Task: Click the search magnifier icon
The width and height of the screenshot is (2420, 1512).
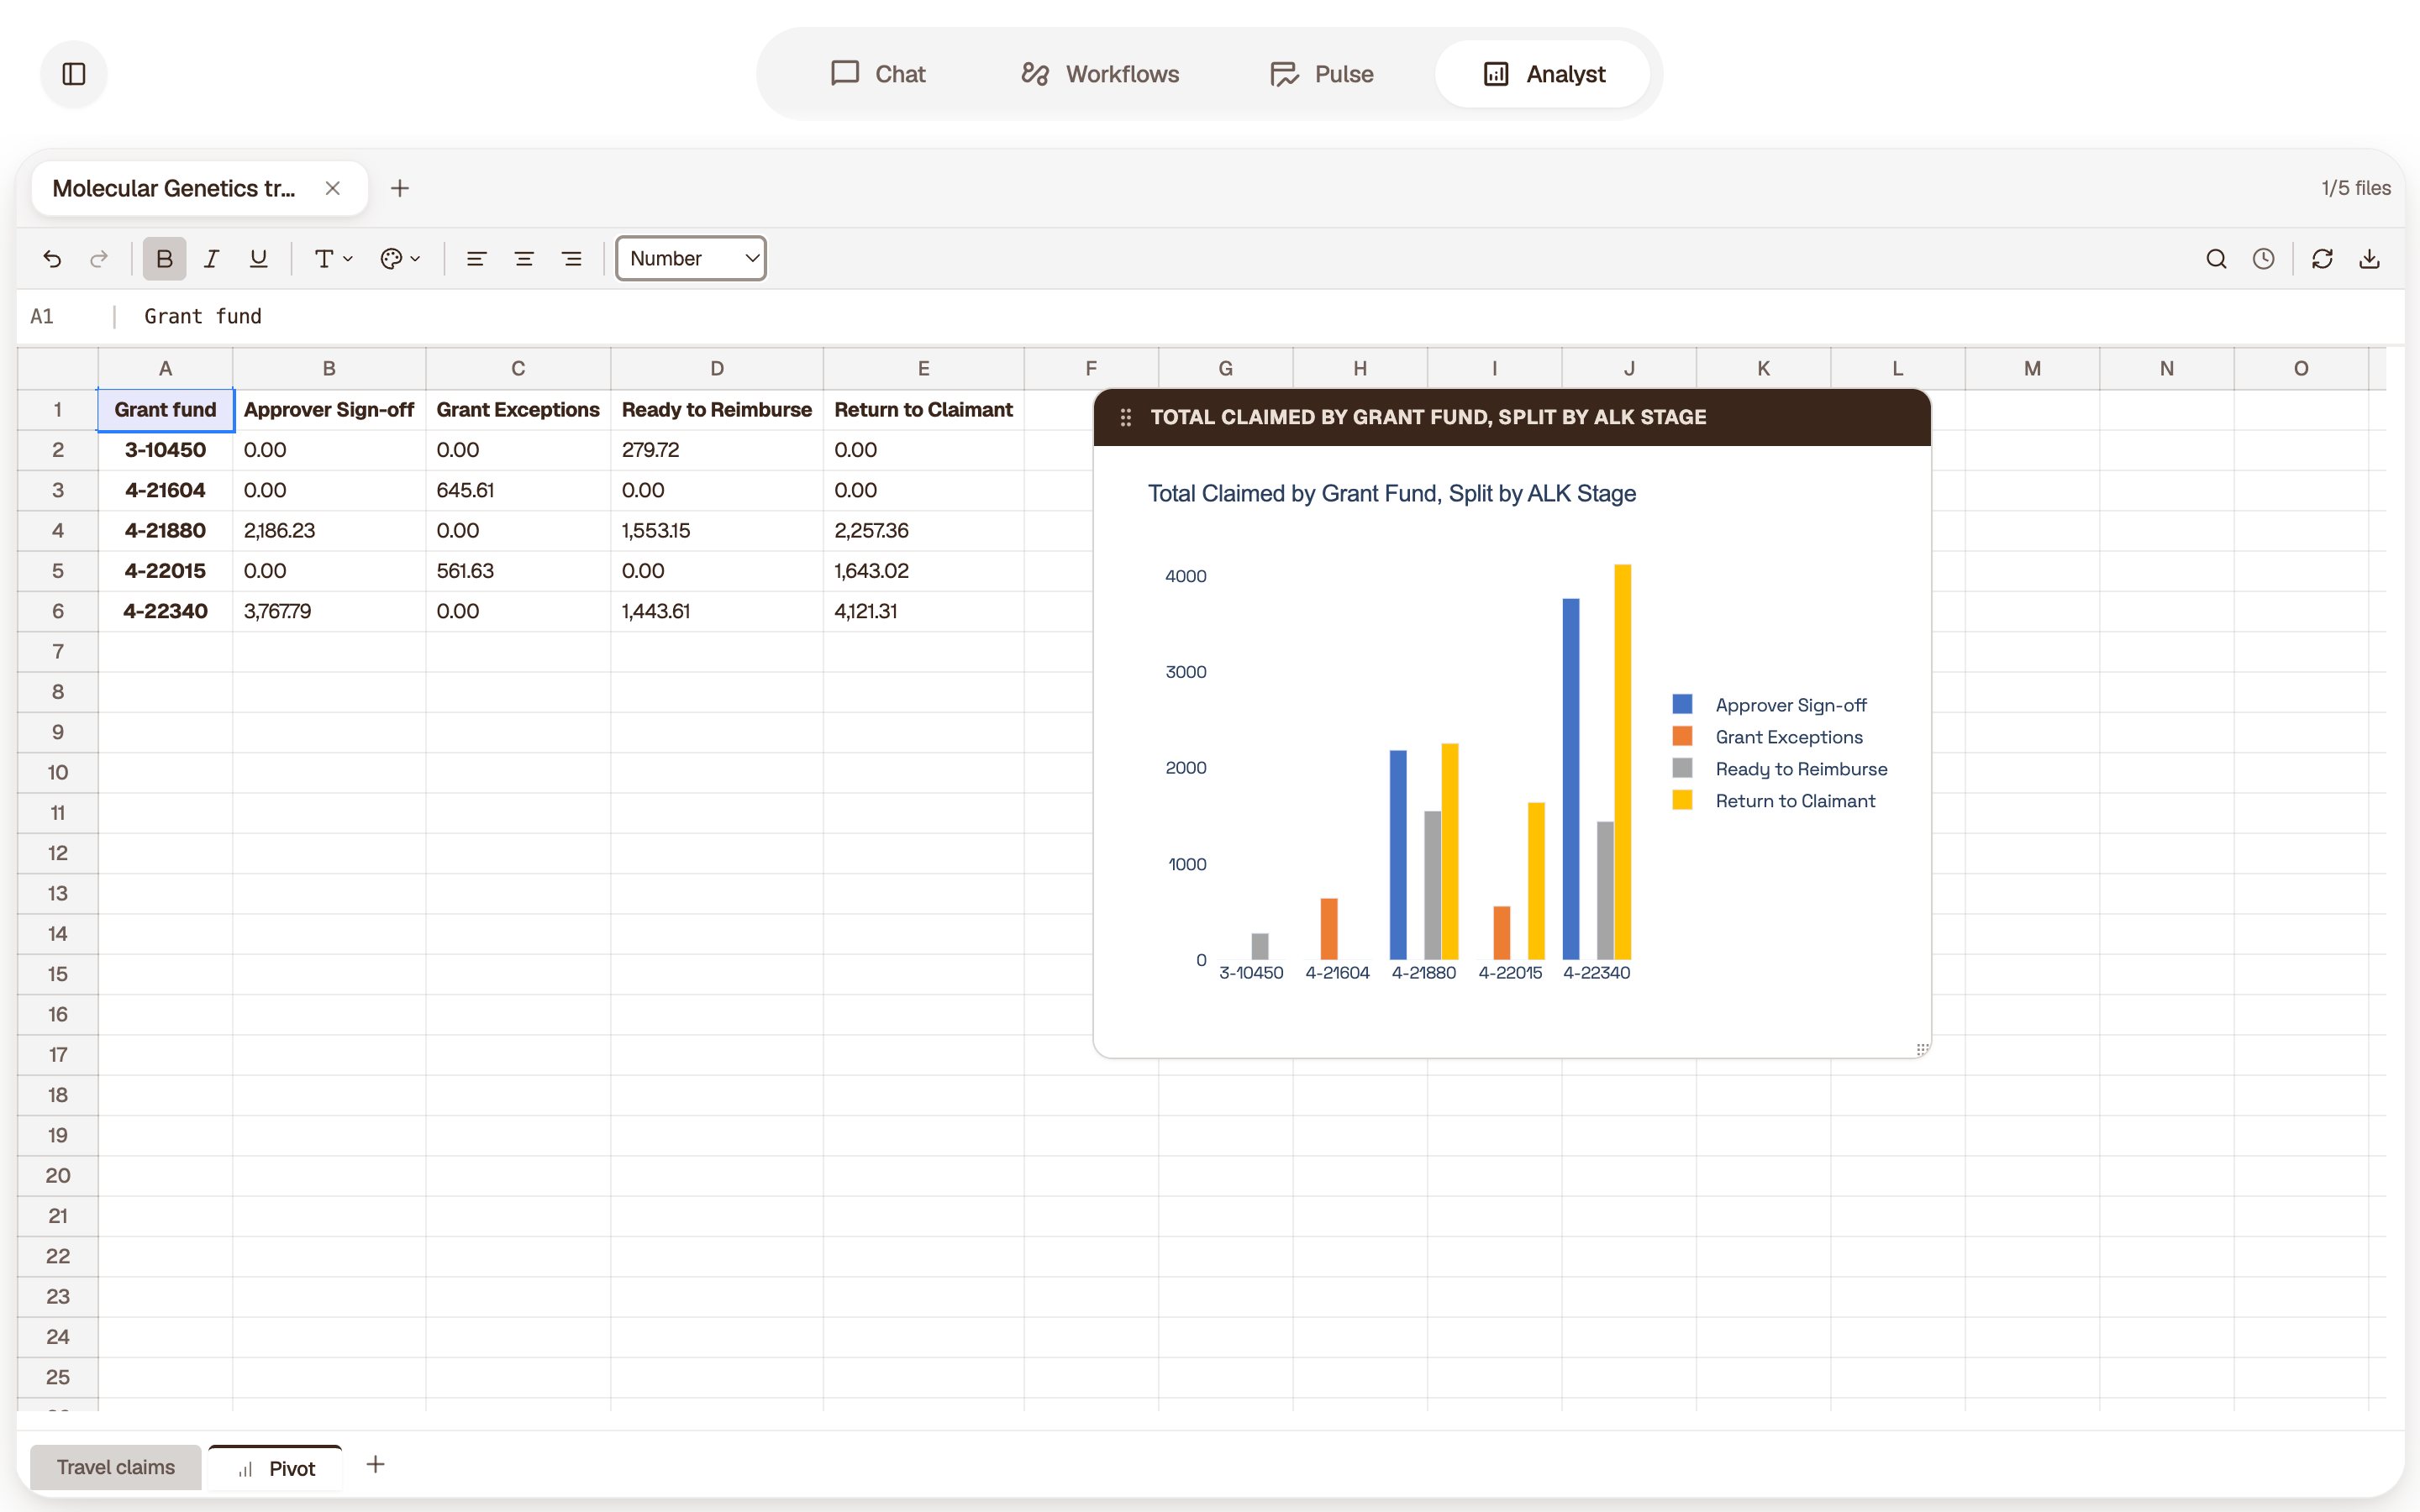Action: click(x=2216, y=259)
